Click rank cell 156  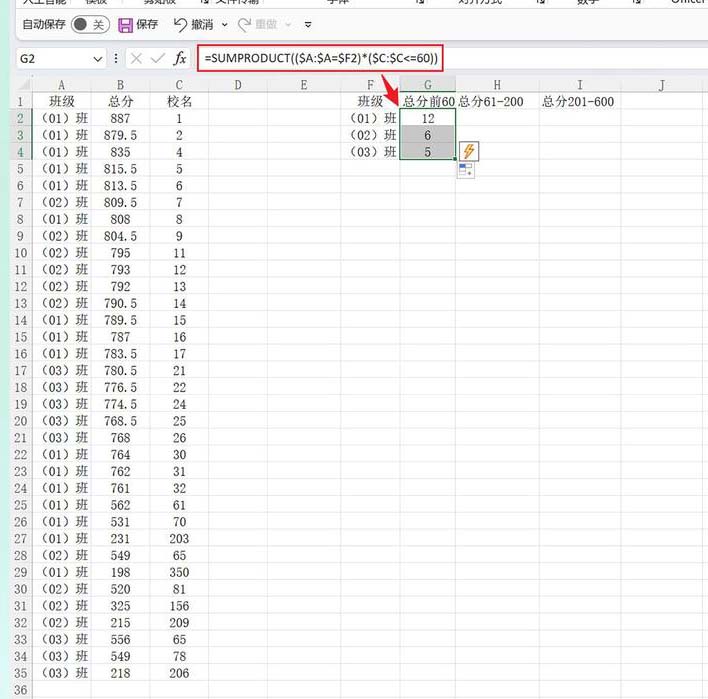[179, 606]
